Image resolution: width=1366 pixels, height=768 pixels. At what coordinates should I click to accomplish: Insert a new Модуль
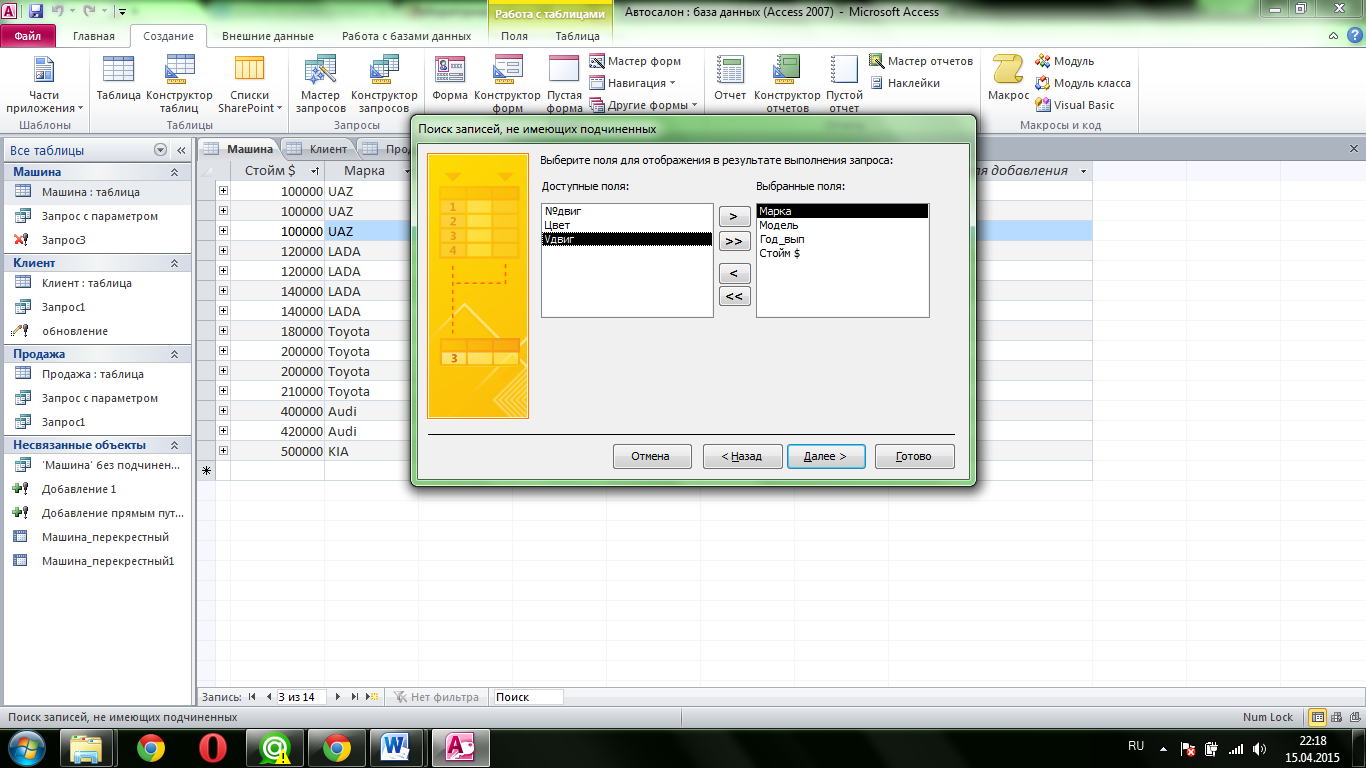(x=1065, y=61)
